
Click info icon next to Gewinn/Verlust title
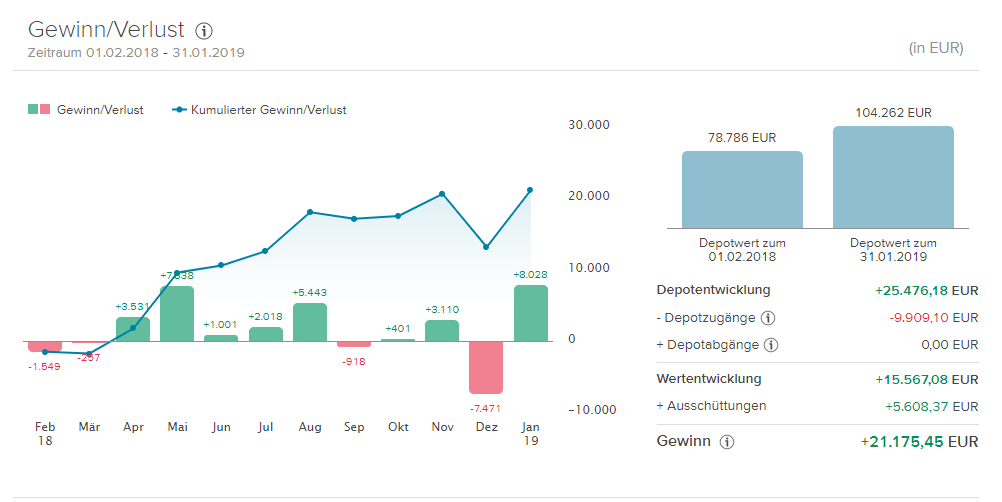tap(204, 31)
